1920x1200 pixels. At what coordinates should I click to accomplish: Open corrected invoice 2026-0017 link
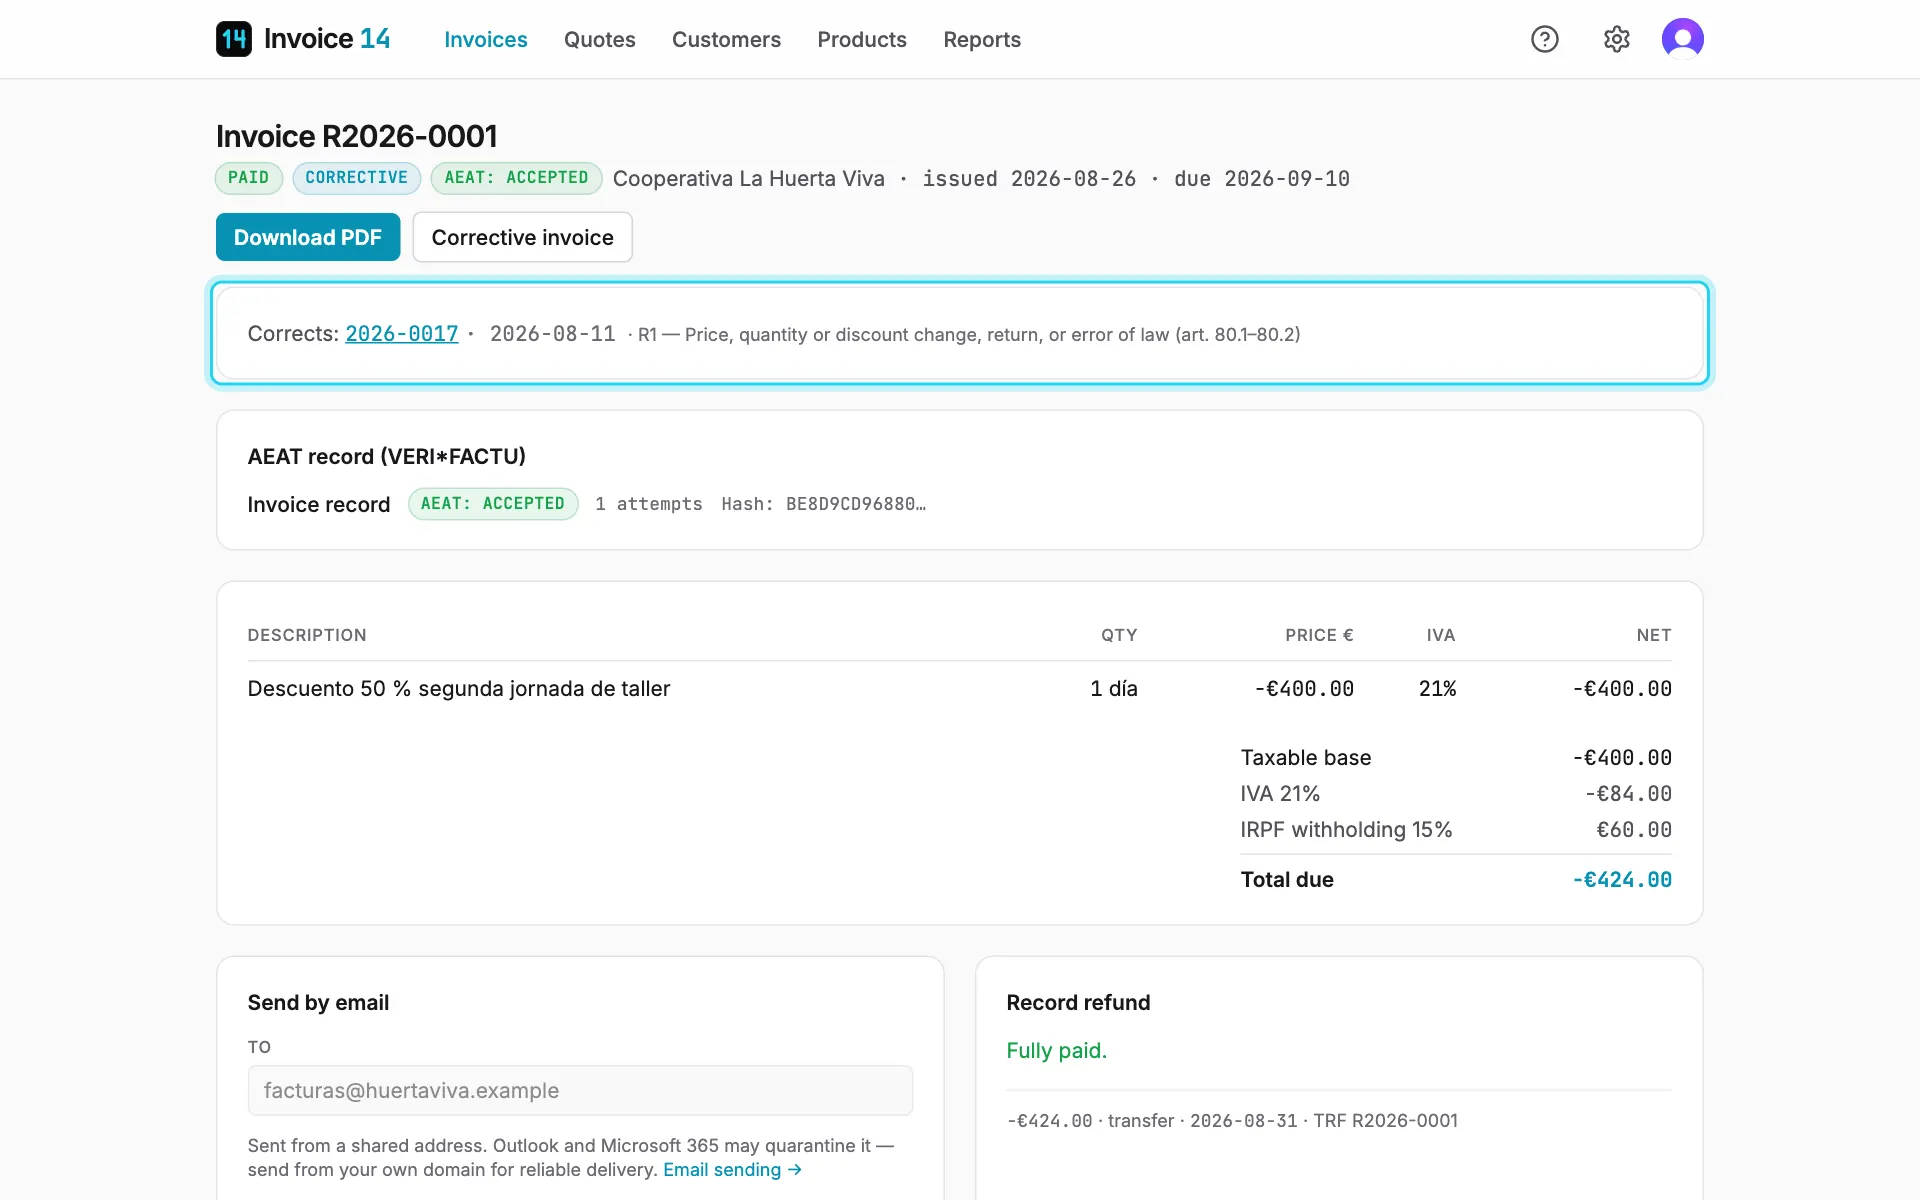pos(402,334)
